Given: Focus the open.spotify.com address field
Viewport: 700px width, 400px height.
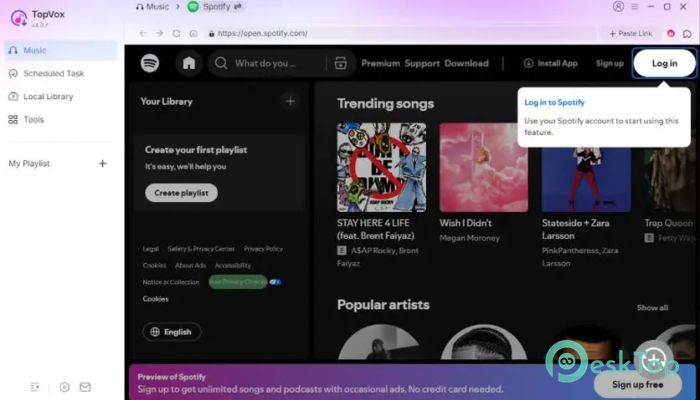Looking at the screenshot, I should 400,33.
